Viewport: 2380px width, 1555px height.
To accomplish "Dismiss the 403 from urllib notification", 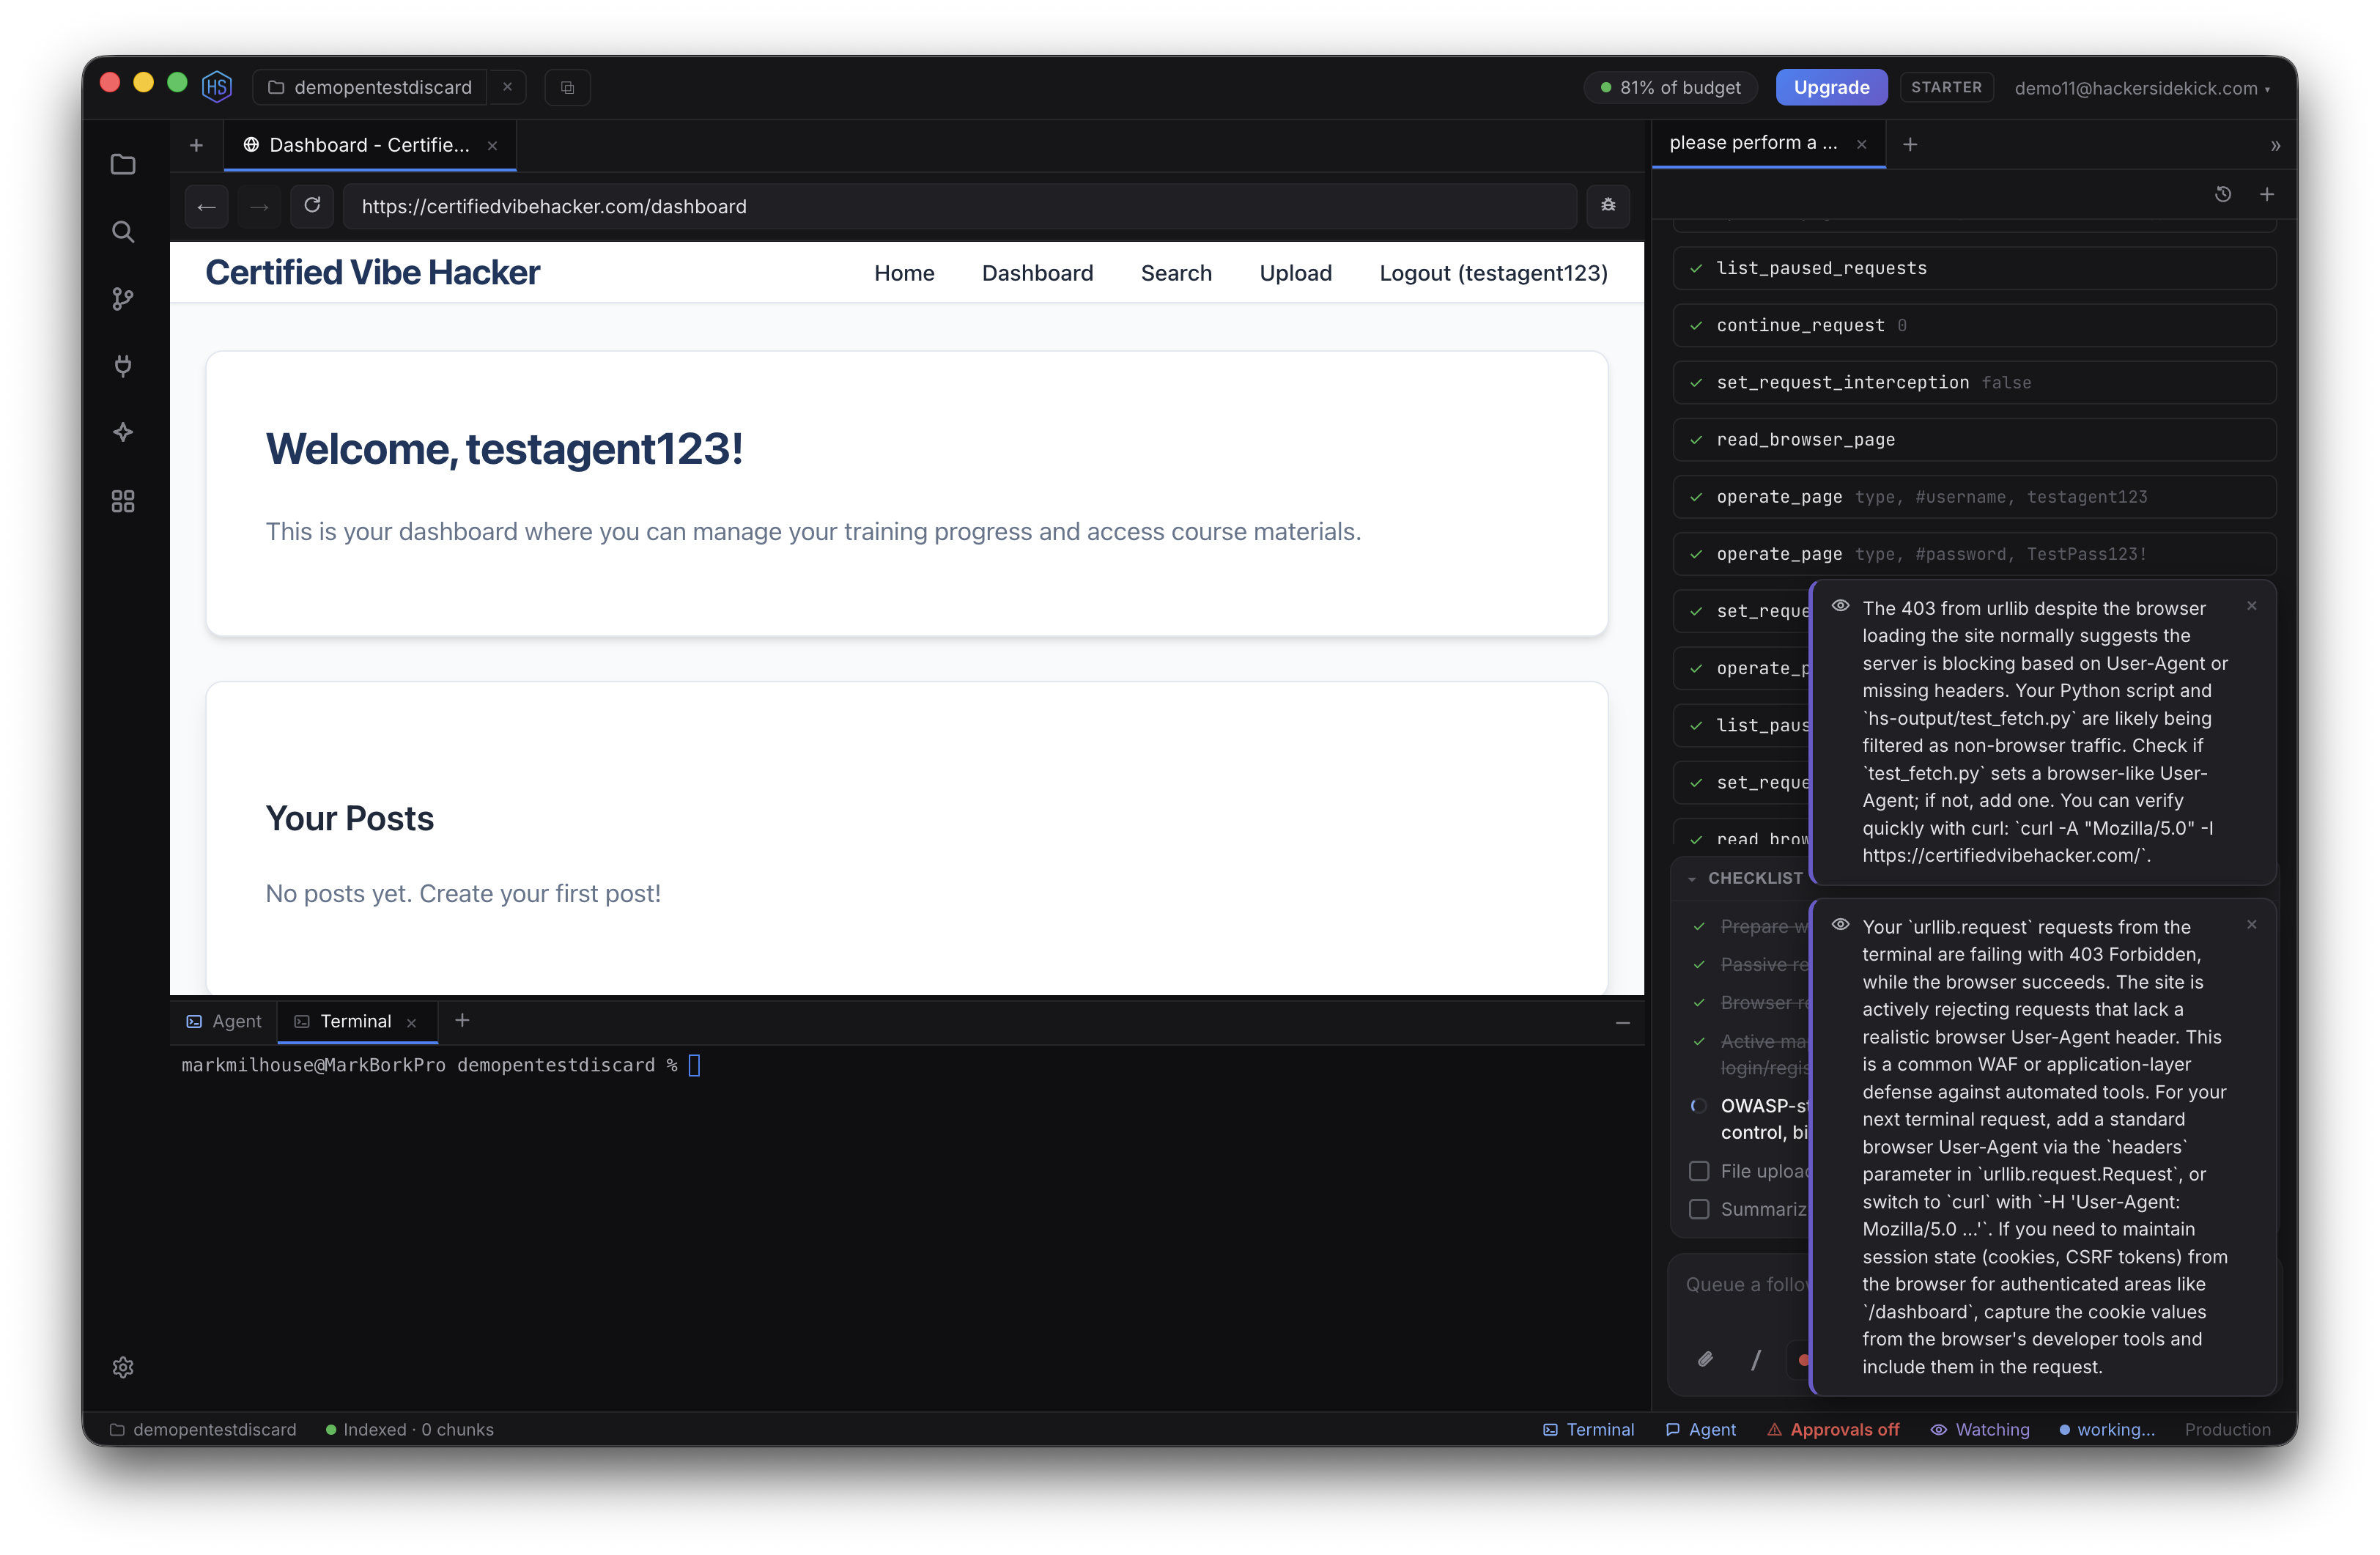I will [x=2252, y=606].
